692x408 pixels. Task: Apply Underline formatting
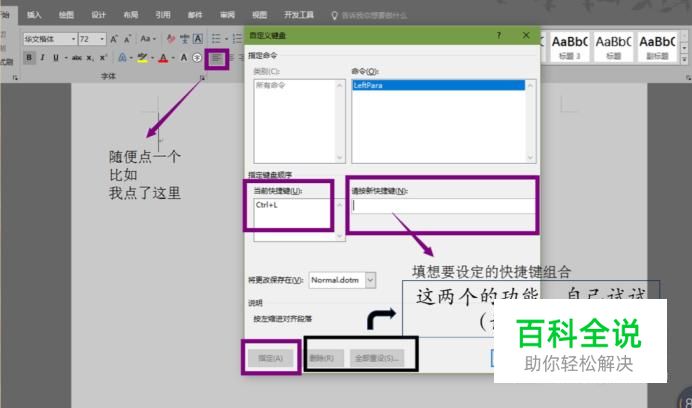[x=56, y=58]
